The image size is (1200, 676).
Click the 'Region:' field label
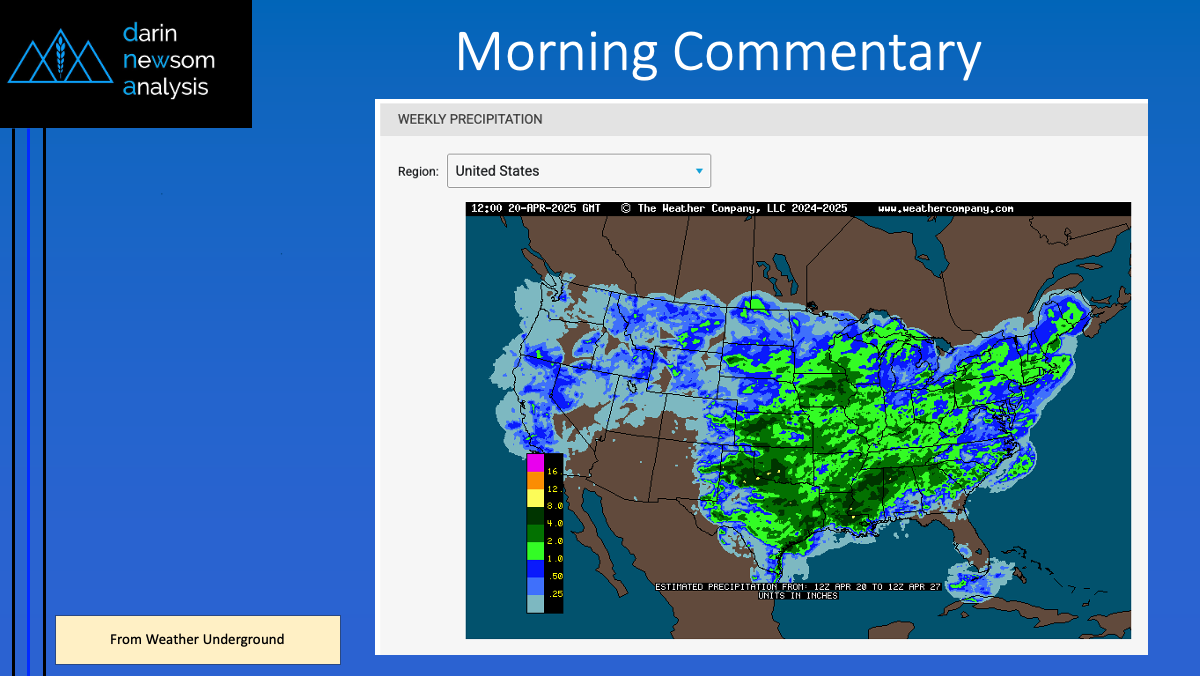(x=418, y=171)
